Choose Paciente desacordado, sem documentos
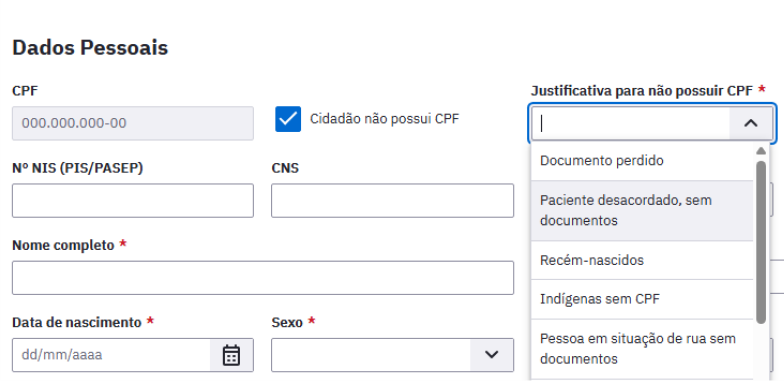The height and width of the screenshot is (381, 784). [642, 210]
